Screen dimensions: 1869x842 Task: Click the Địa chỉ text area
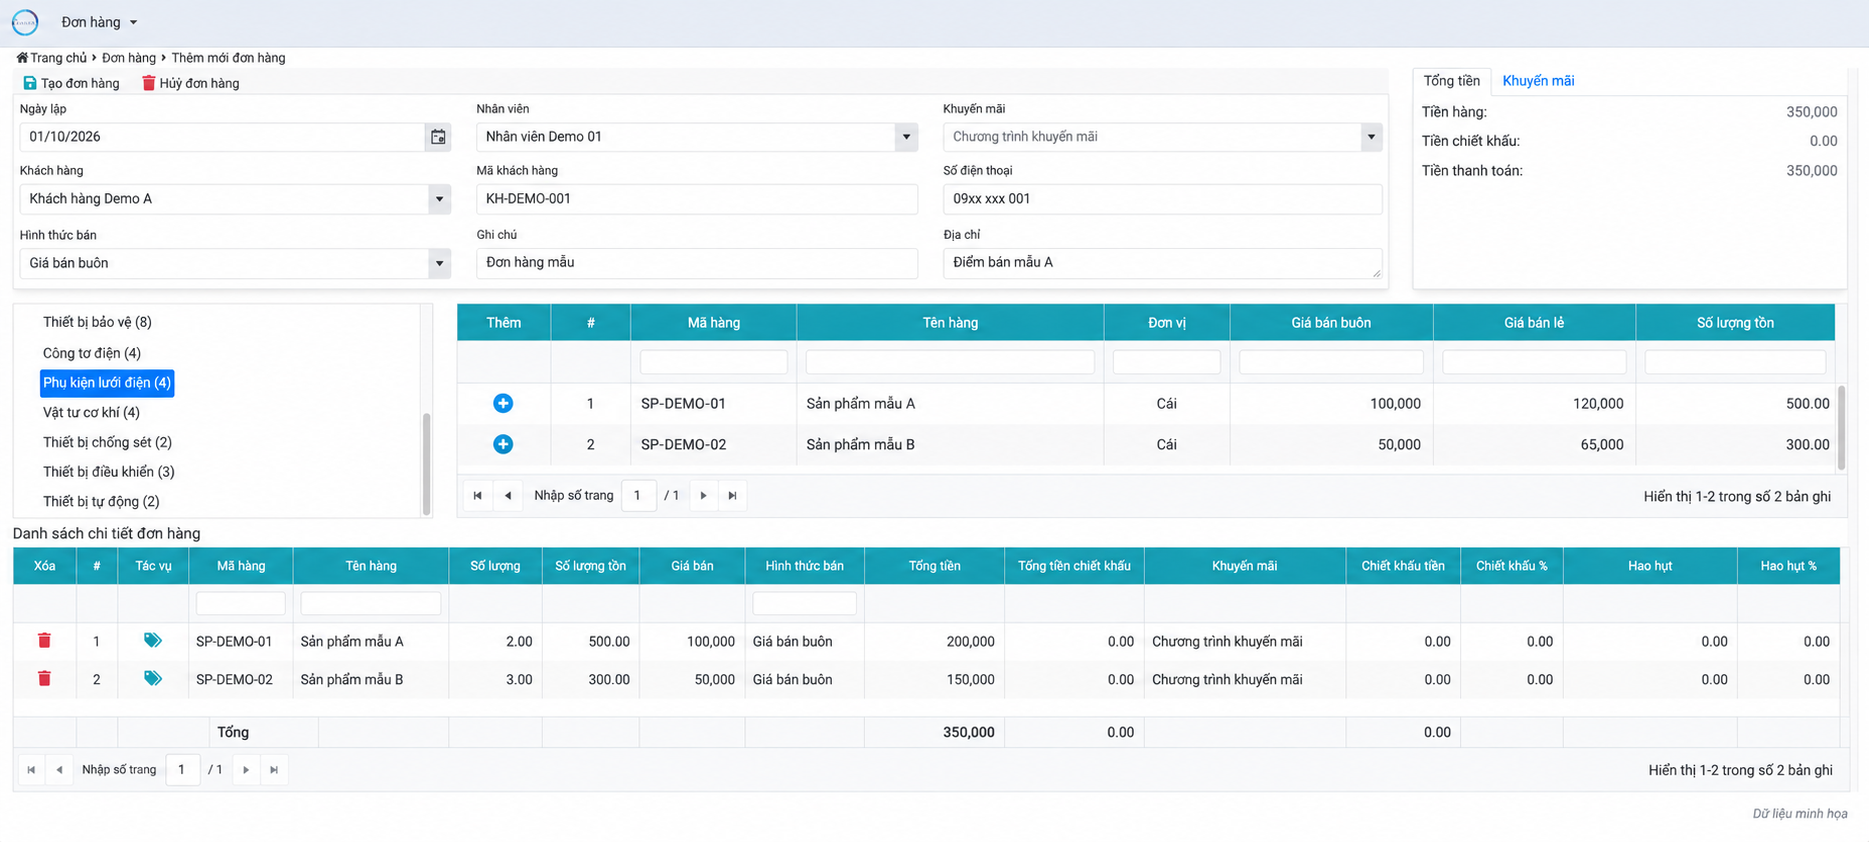click(1162, 263)
